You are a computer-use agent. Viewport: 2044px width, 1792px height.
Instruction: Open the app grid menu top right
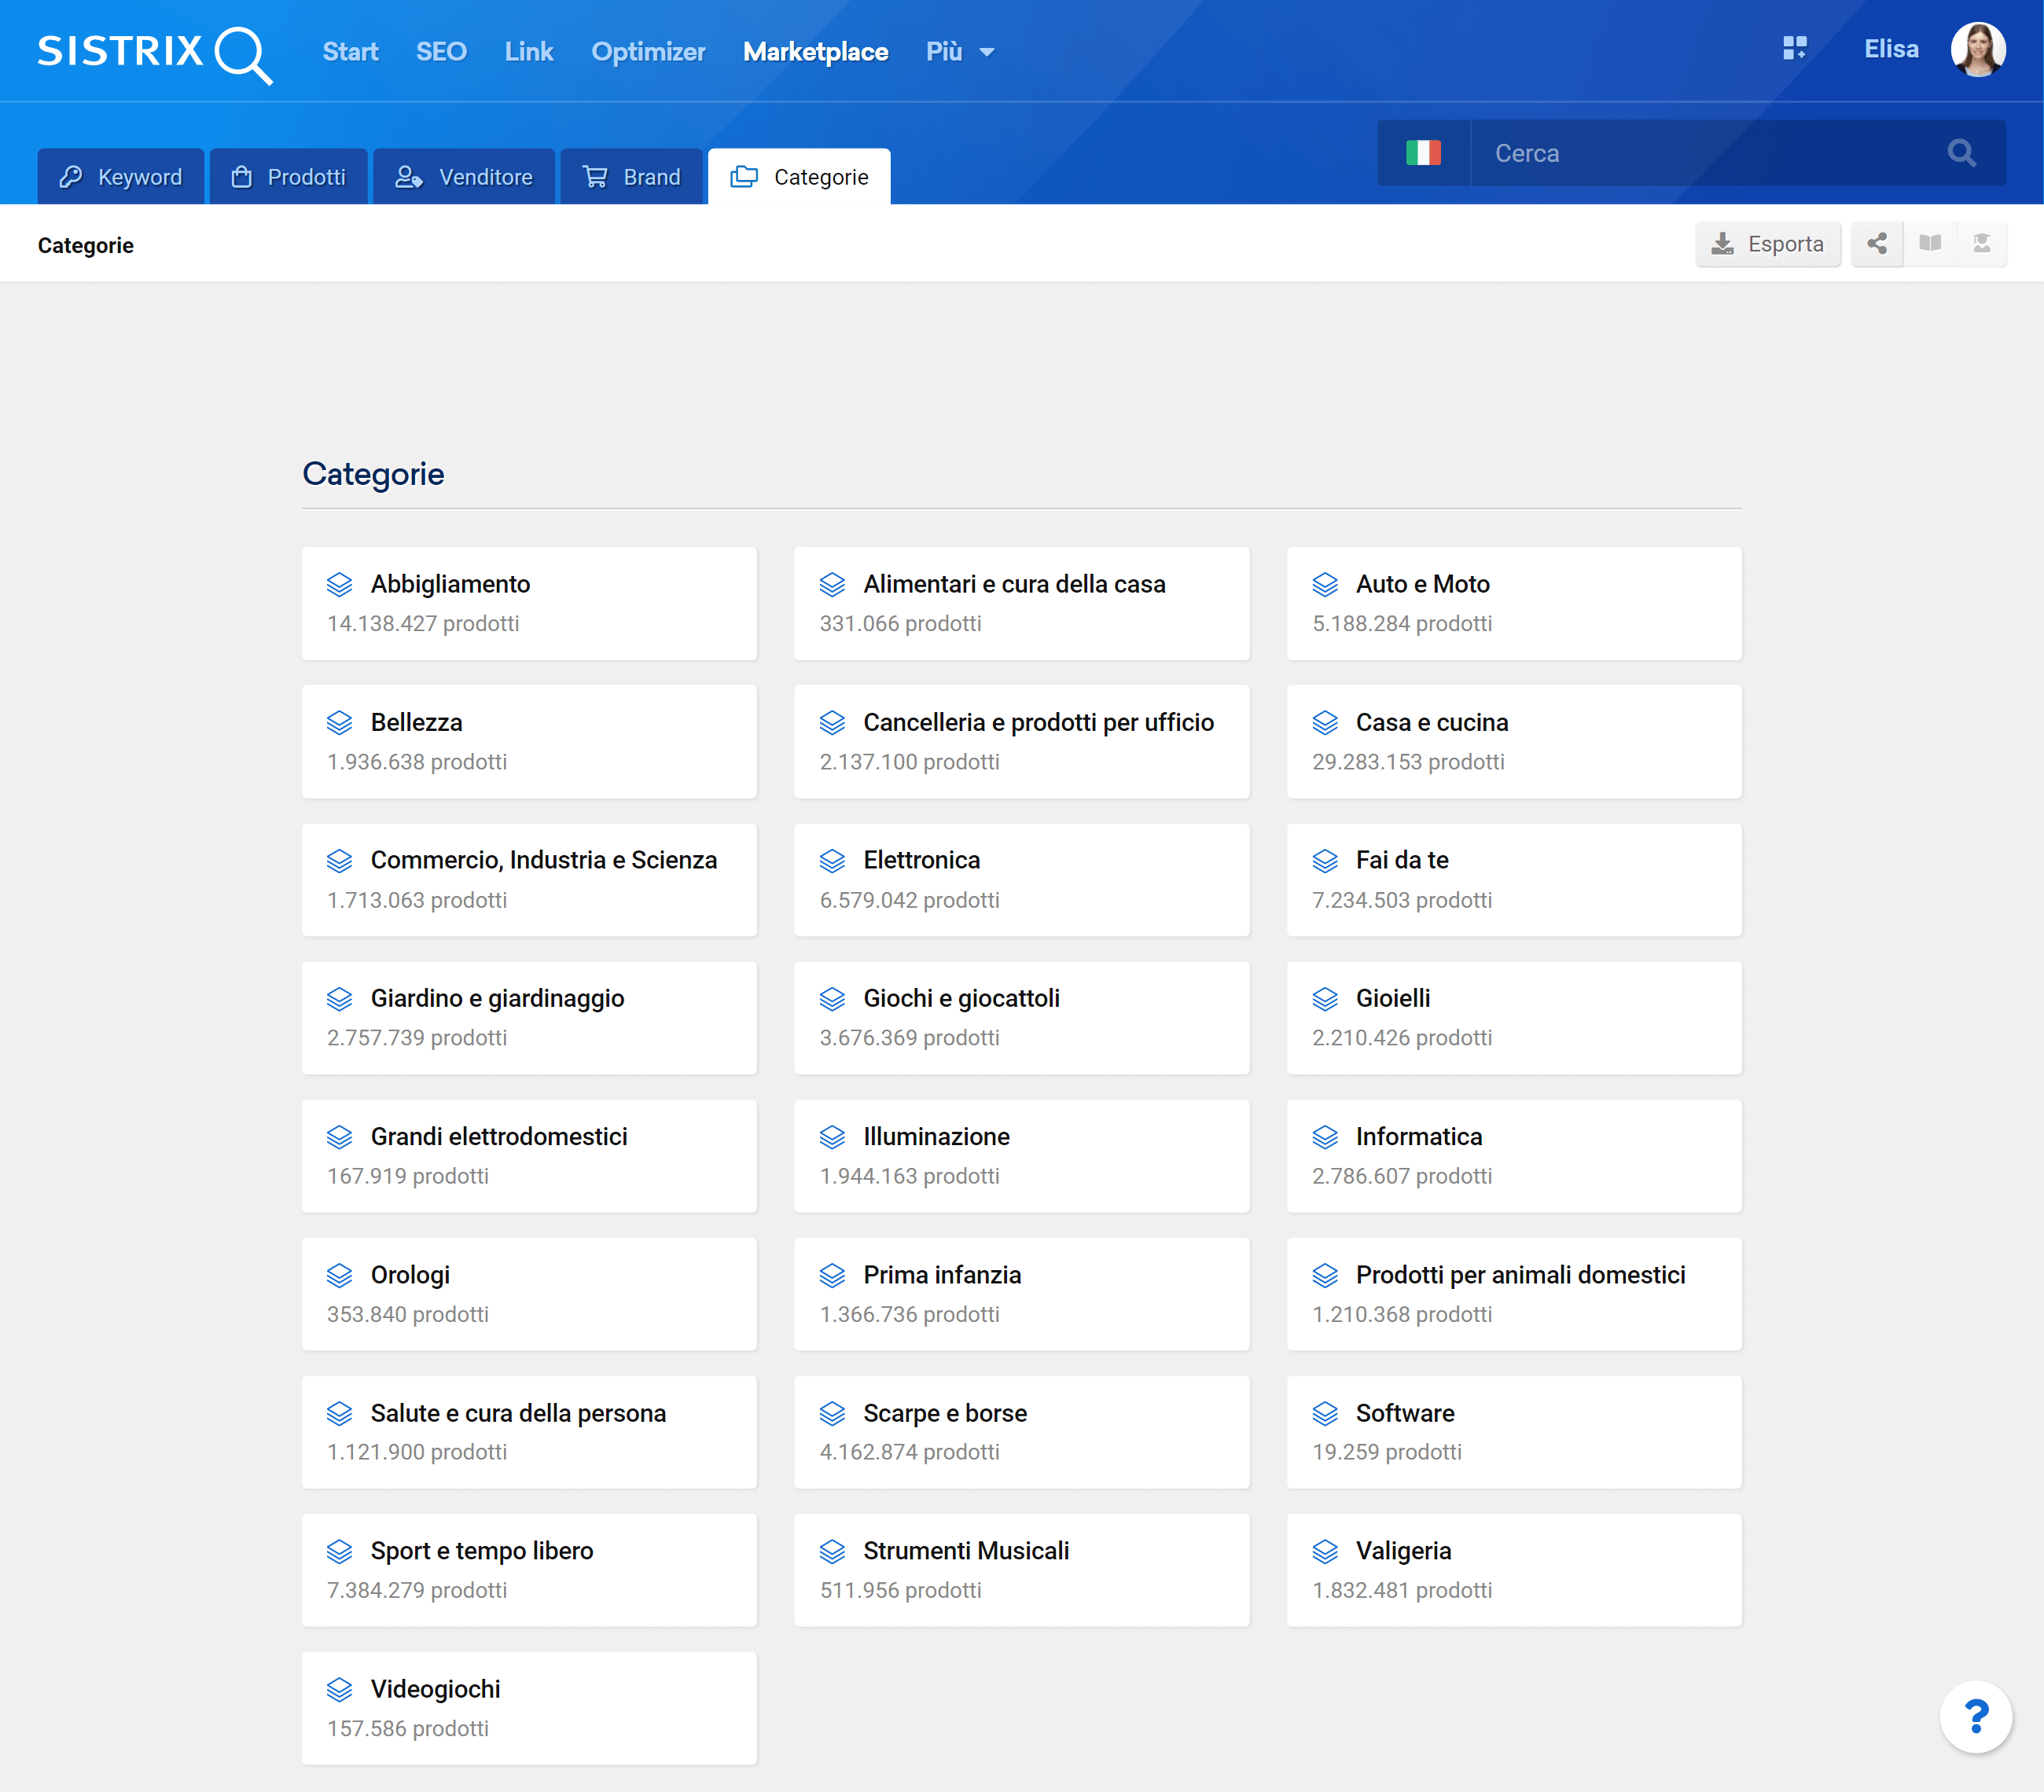point(1796,50)
